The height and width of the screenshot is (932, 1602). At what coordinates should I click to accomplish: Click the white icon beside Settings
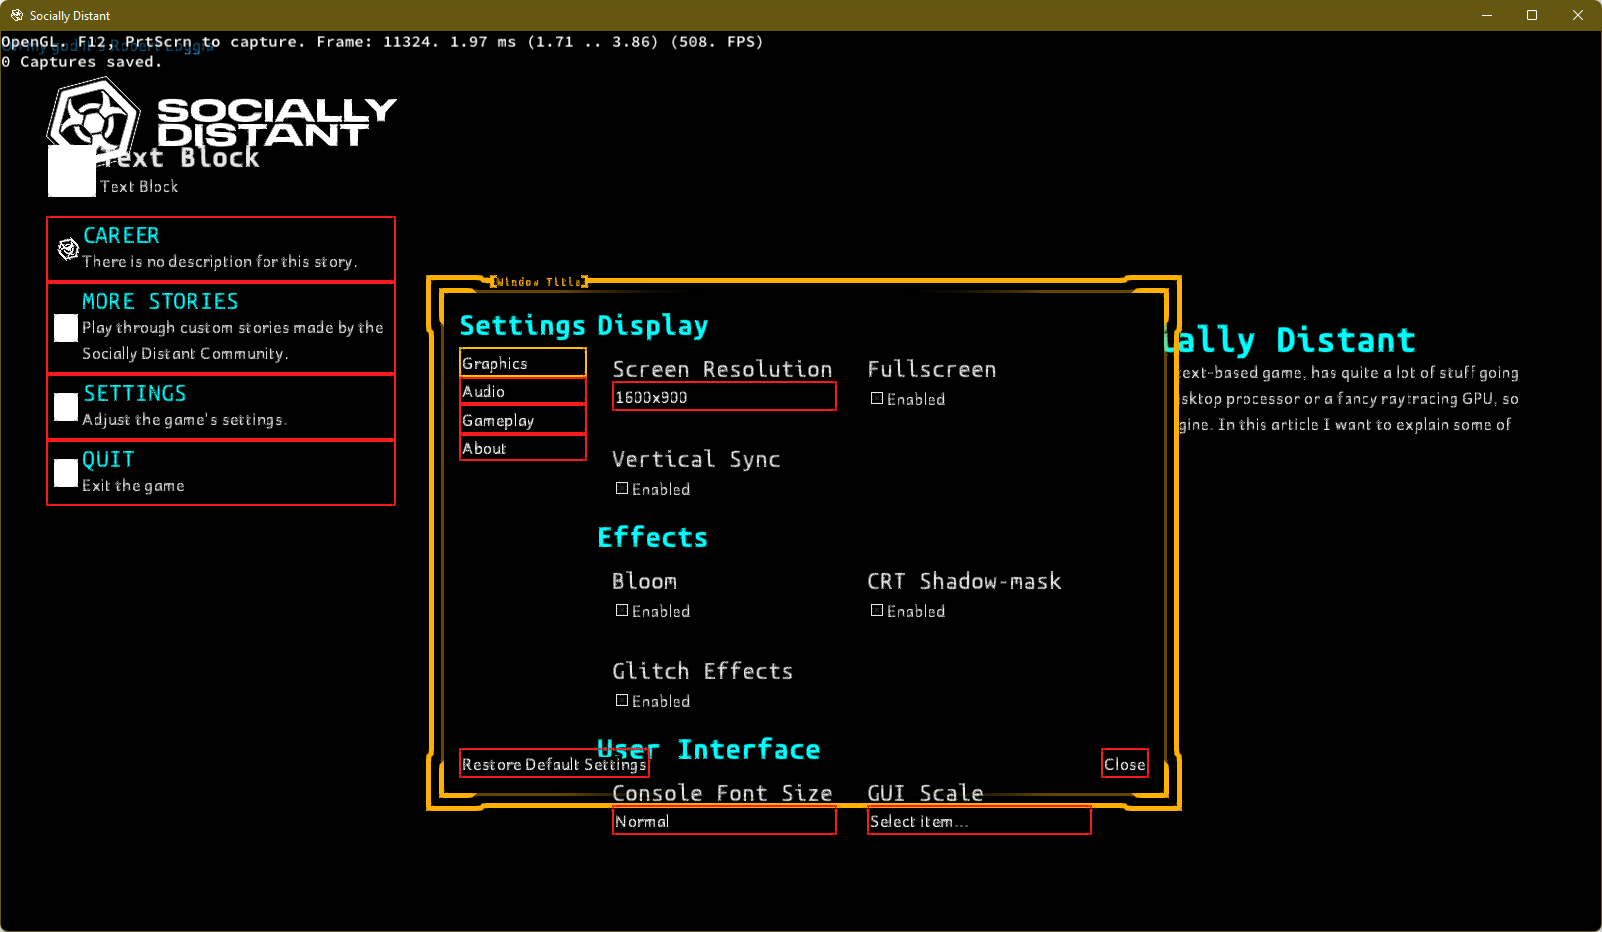pos(66,407)
